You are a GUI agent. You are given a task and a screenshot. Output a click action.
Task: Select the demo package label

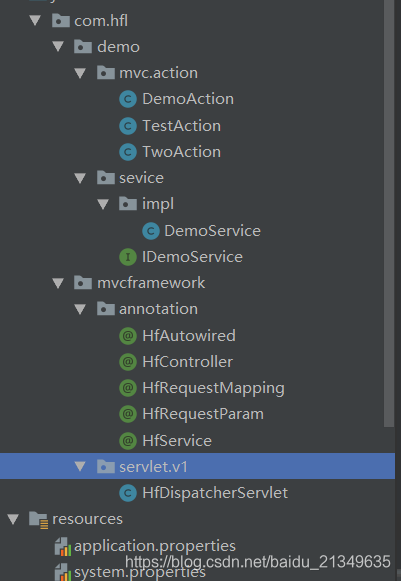(x=119, y=47)
